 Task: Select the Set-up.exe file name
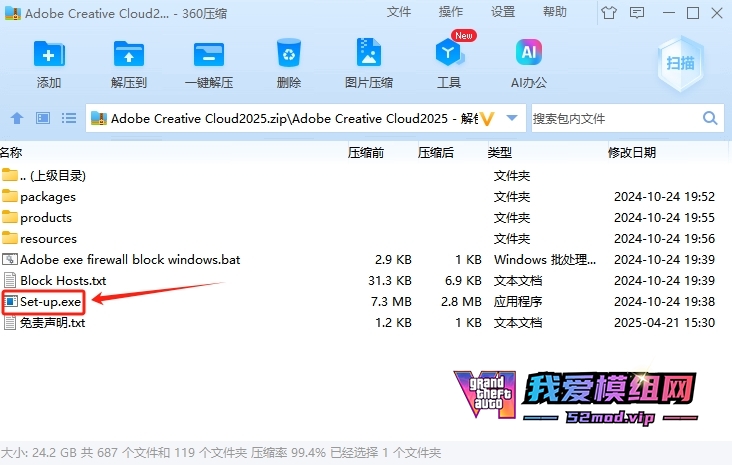(x=50, y=302)
